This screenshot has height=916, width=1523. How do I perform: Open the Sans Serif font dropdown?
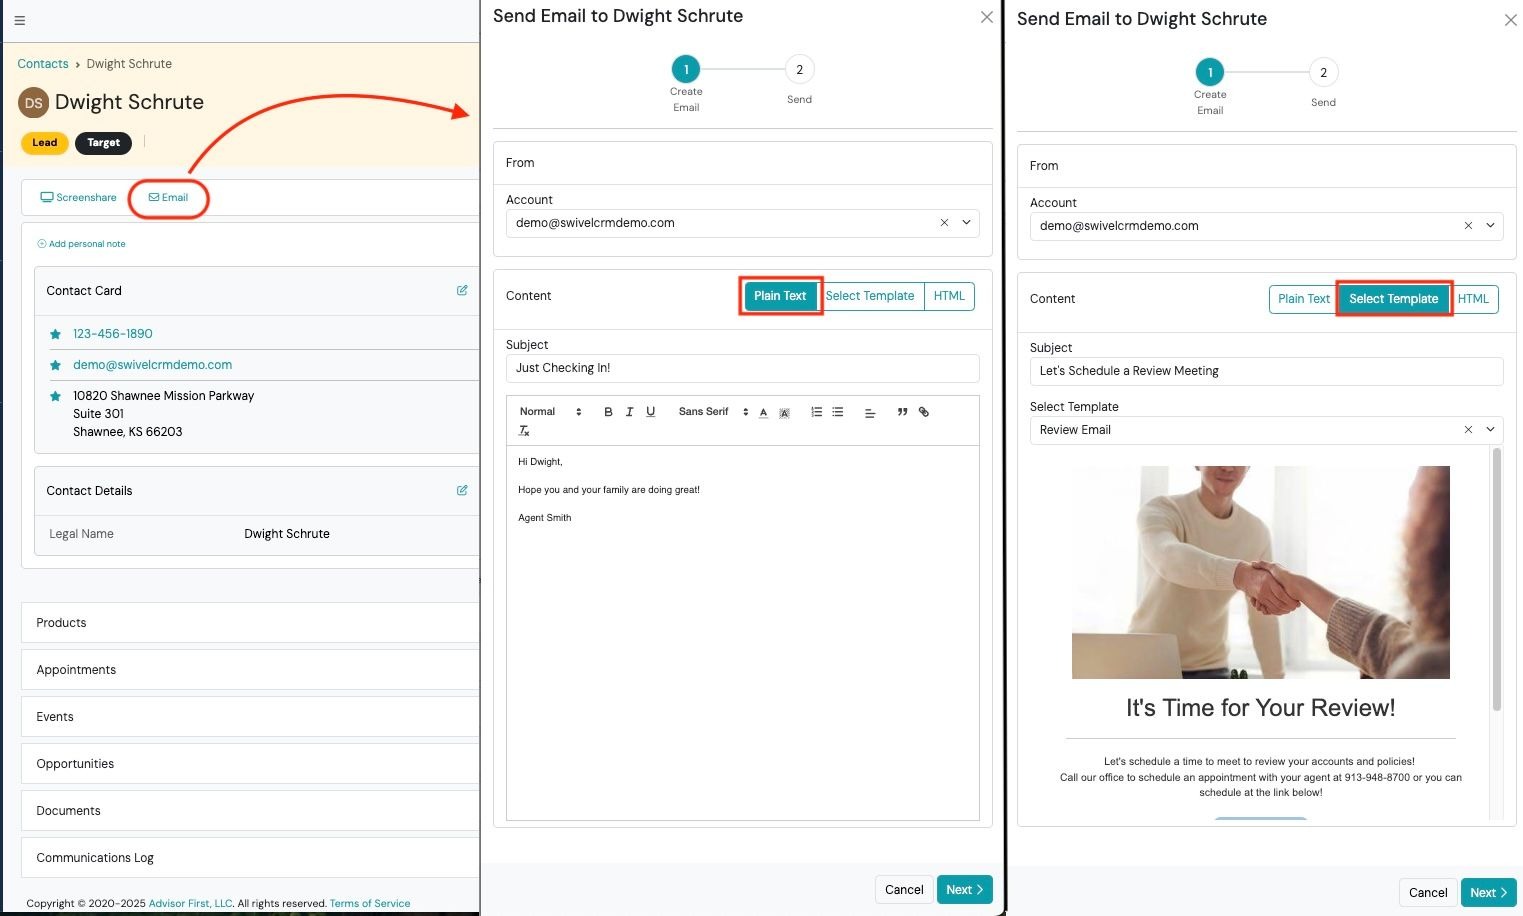coord(713,412)
